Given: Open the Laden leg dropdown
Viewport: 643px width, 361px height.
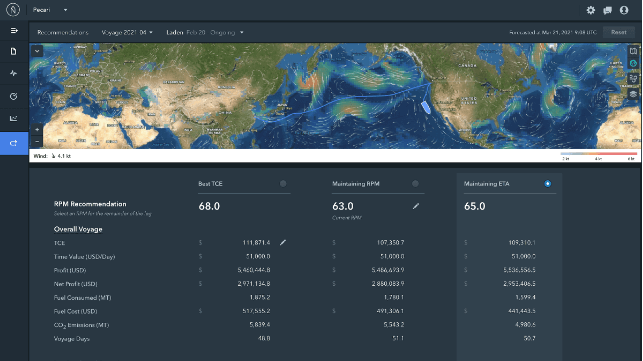Looking at the screenshot, I should [205, 32].
